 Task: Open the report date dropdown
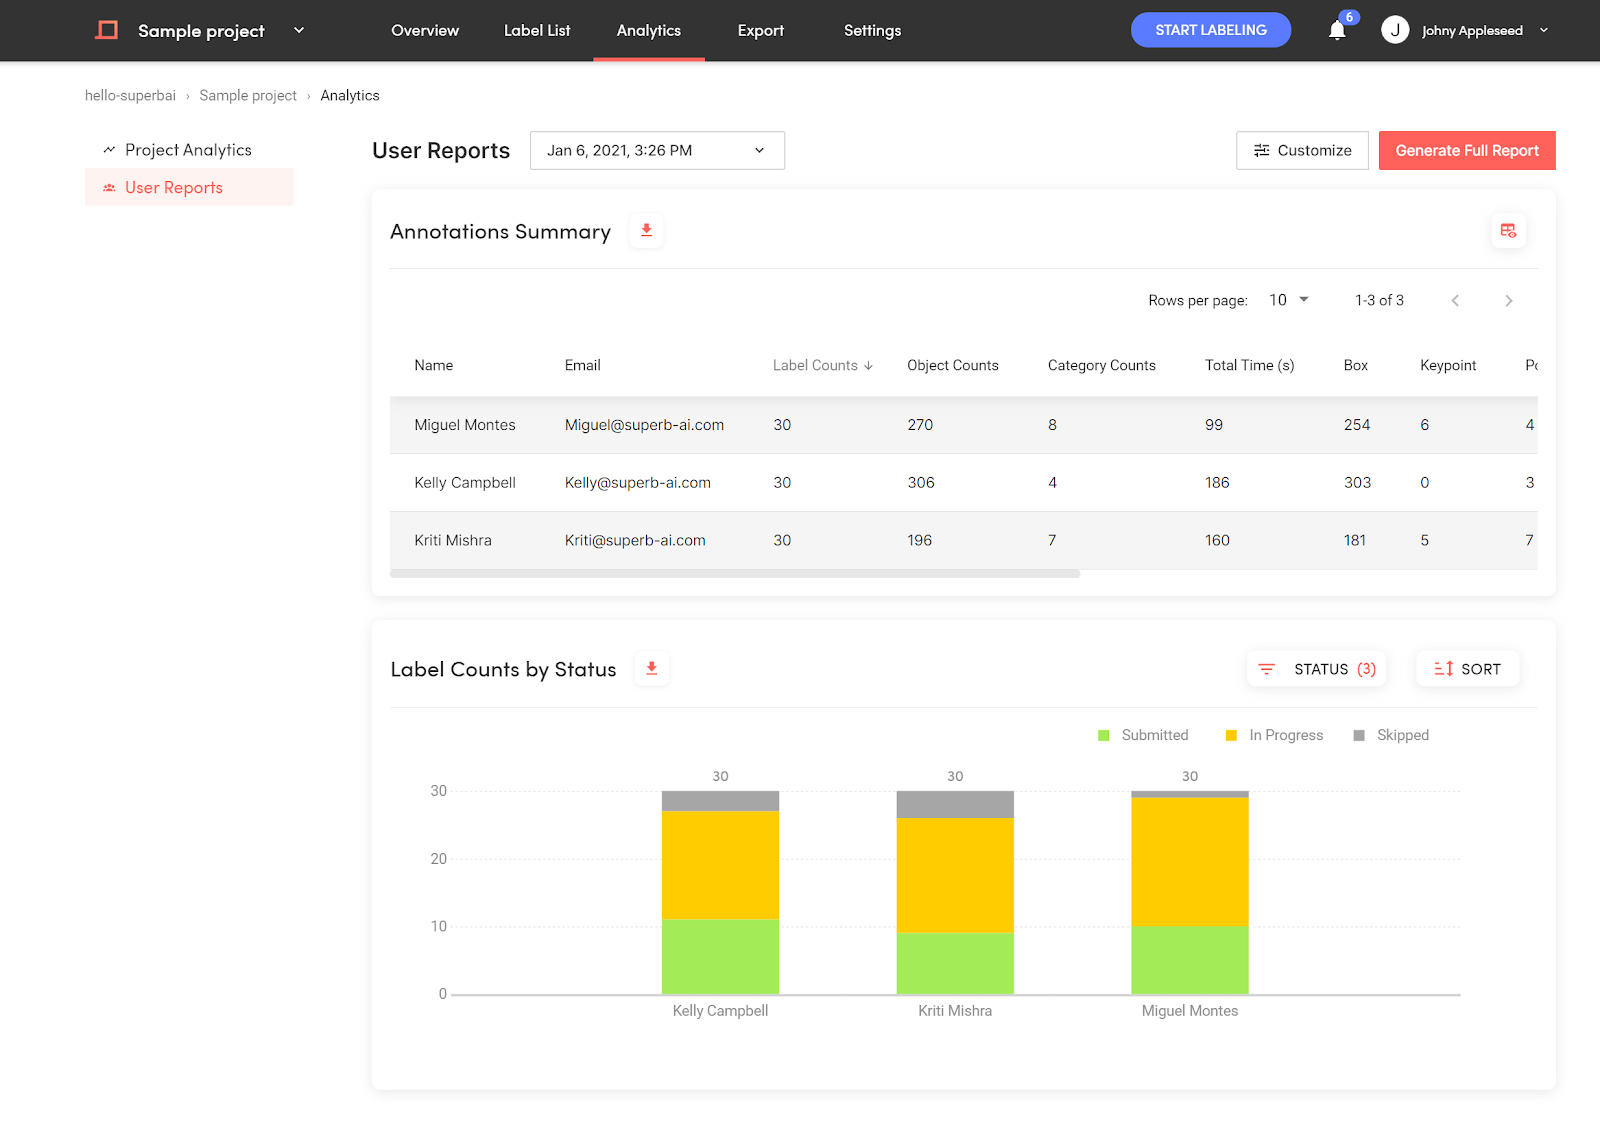(x=657, y=150)
